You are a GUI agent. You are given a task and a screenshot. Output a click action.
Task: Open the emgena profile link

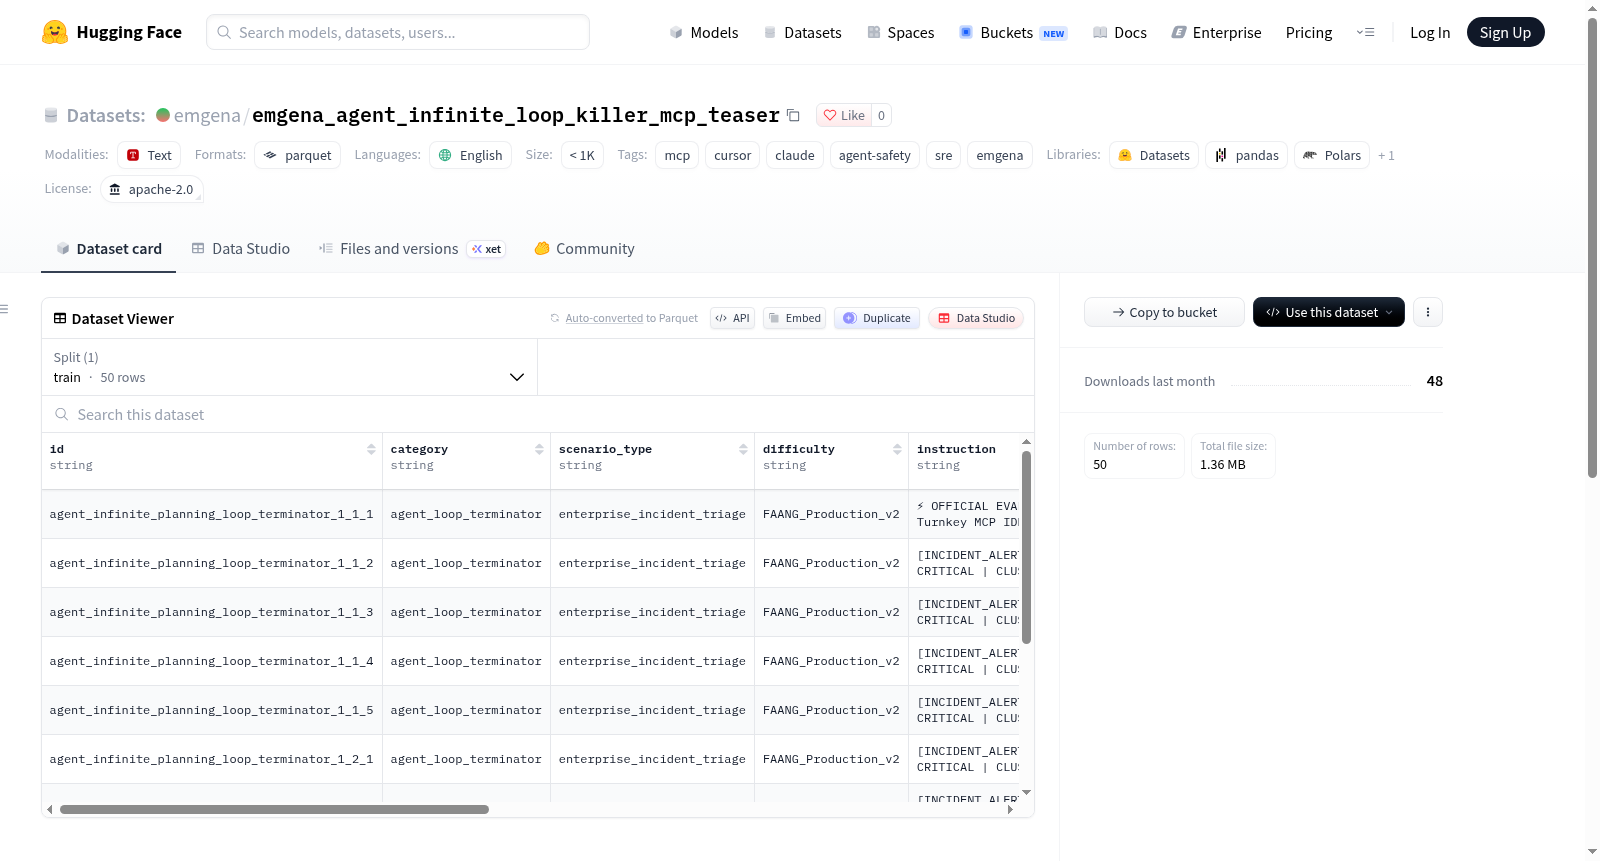(x=207, y=115)
